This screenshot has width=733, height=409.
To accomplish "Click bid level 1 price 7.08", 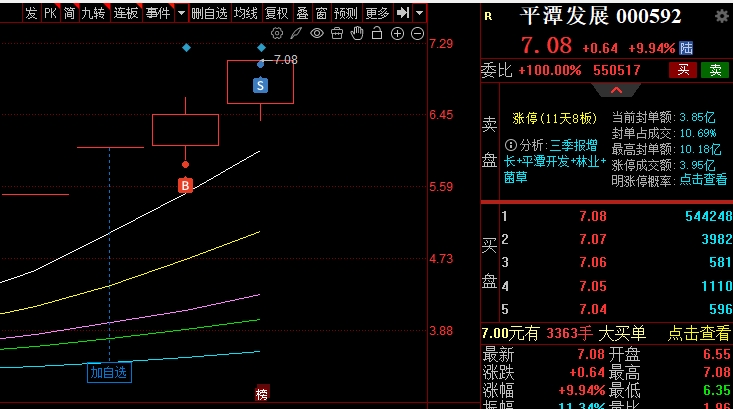I will coord(593,216).
